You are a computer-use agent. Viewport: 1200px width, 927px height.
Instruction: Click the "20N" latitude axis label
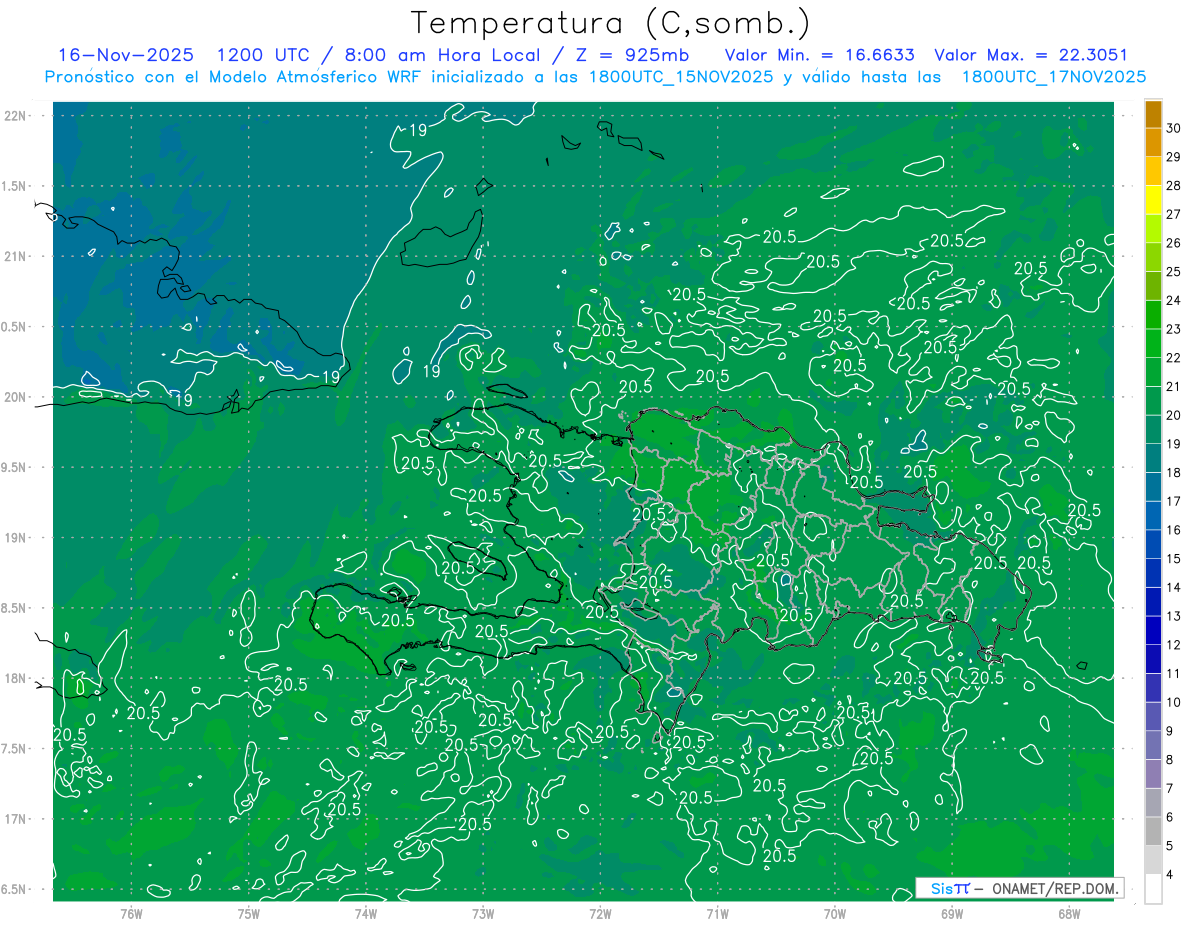(x=16, y=397)
